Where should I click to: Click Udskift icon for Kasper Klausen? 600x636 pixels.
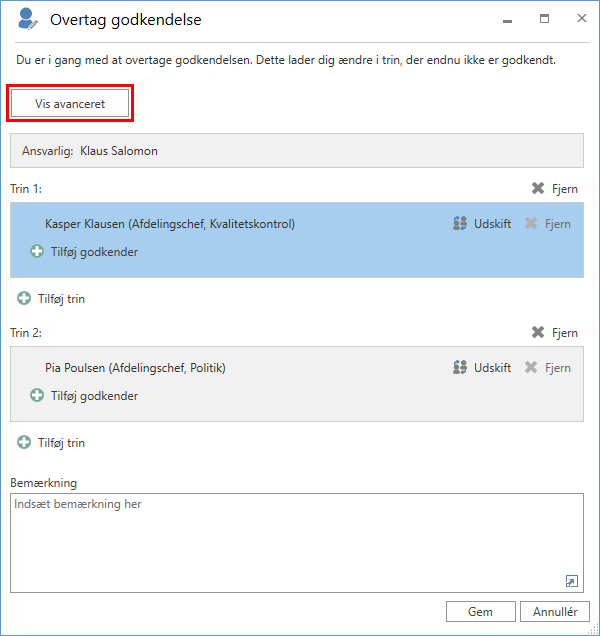pos(460,223)
